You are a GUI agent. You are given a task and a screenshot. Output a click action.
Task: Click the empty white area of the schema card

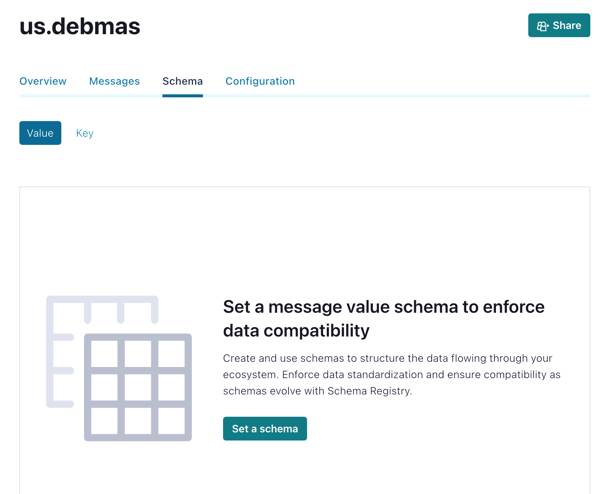(x=305, y=237)
